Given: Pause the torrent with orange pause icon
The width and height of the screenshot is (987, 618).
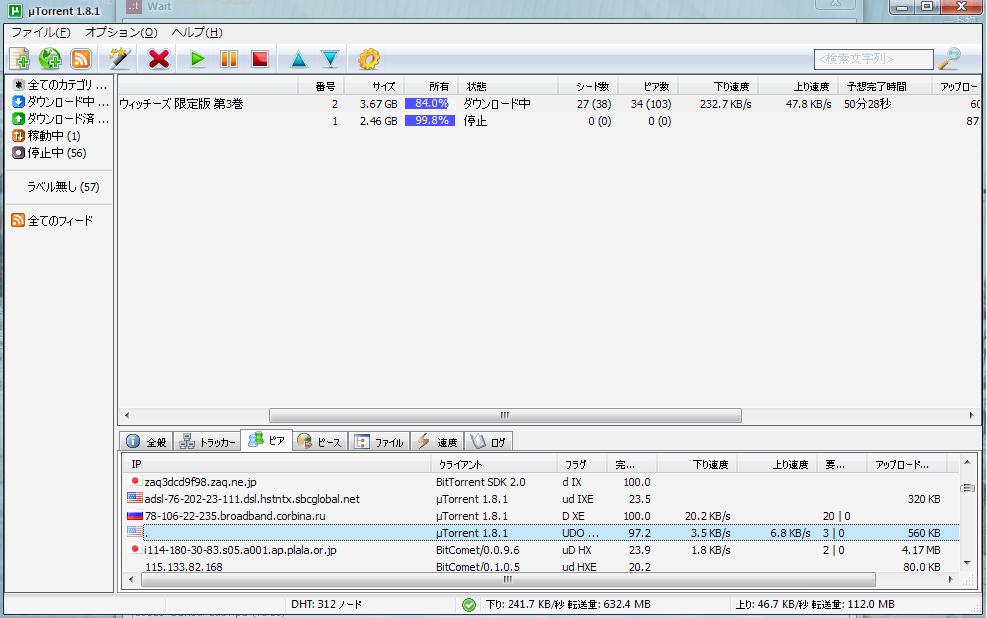Looking at the screenshot, I should [x=229, y=59].
